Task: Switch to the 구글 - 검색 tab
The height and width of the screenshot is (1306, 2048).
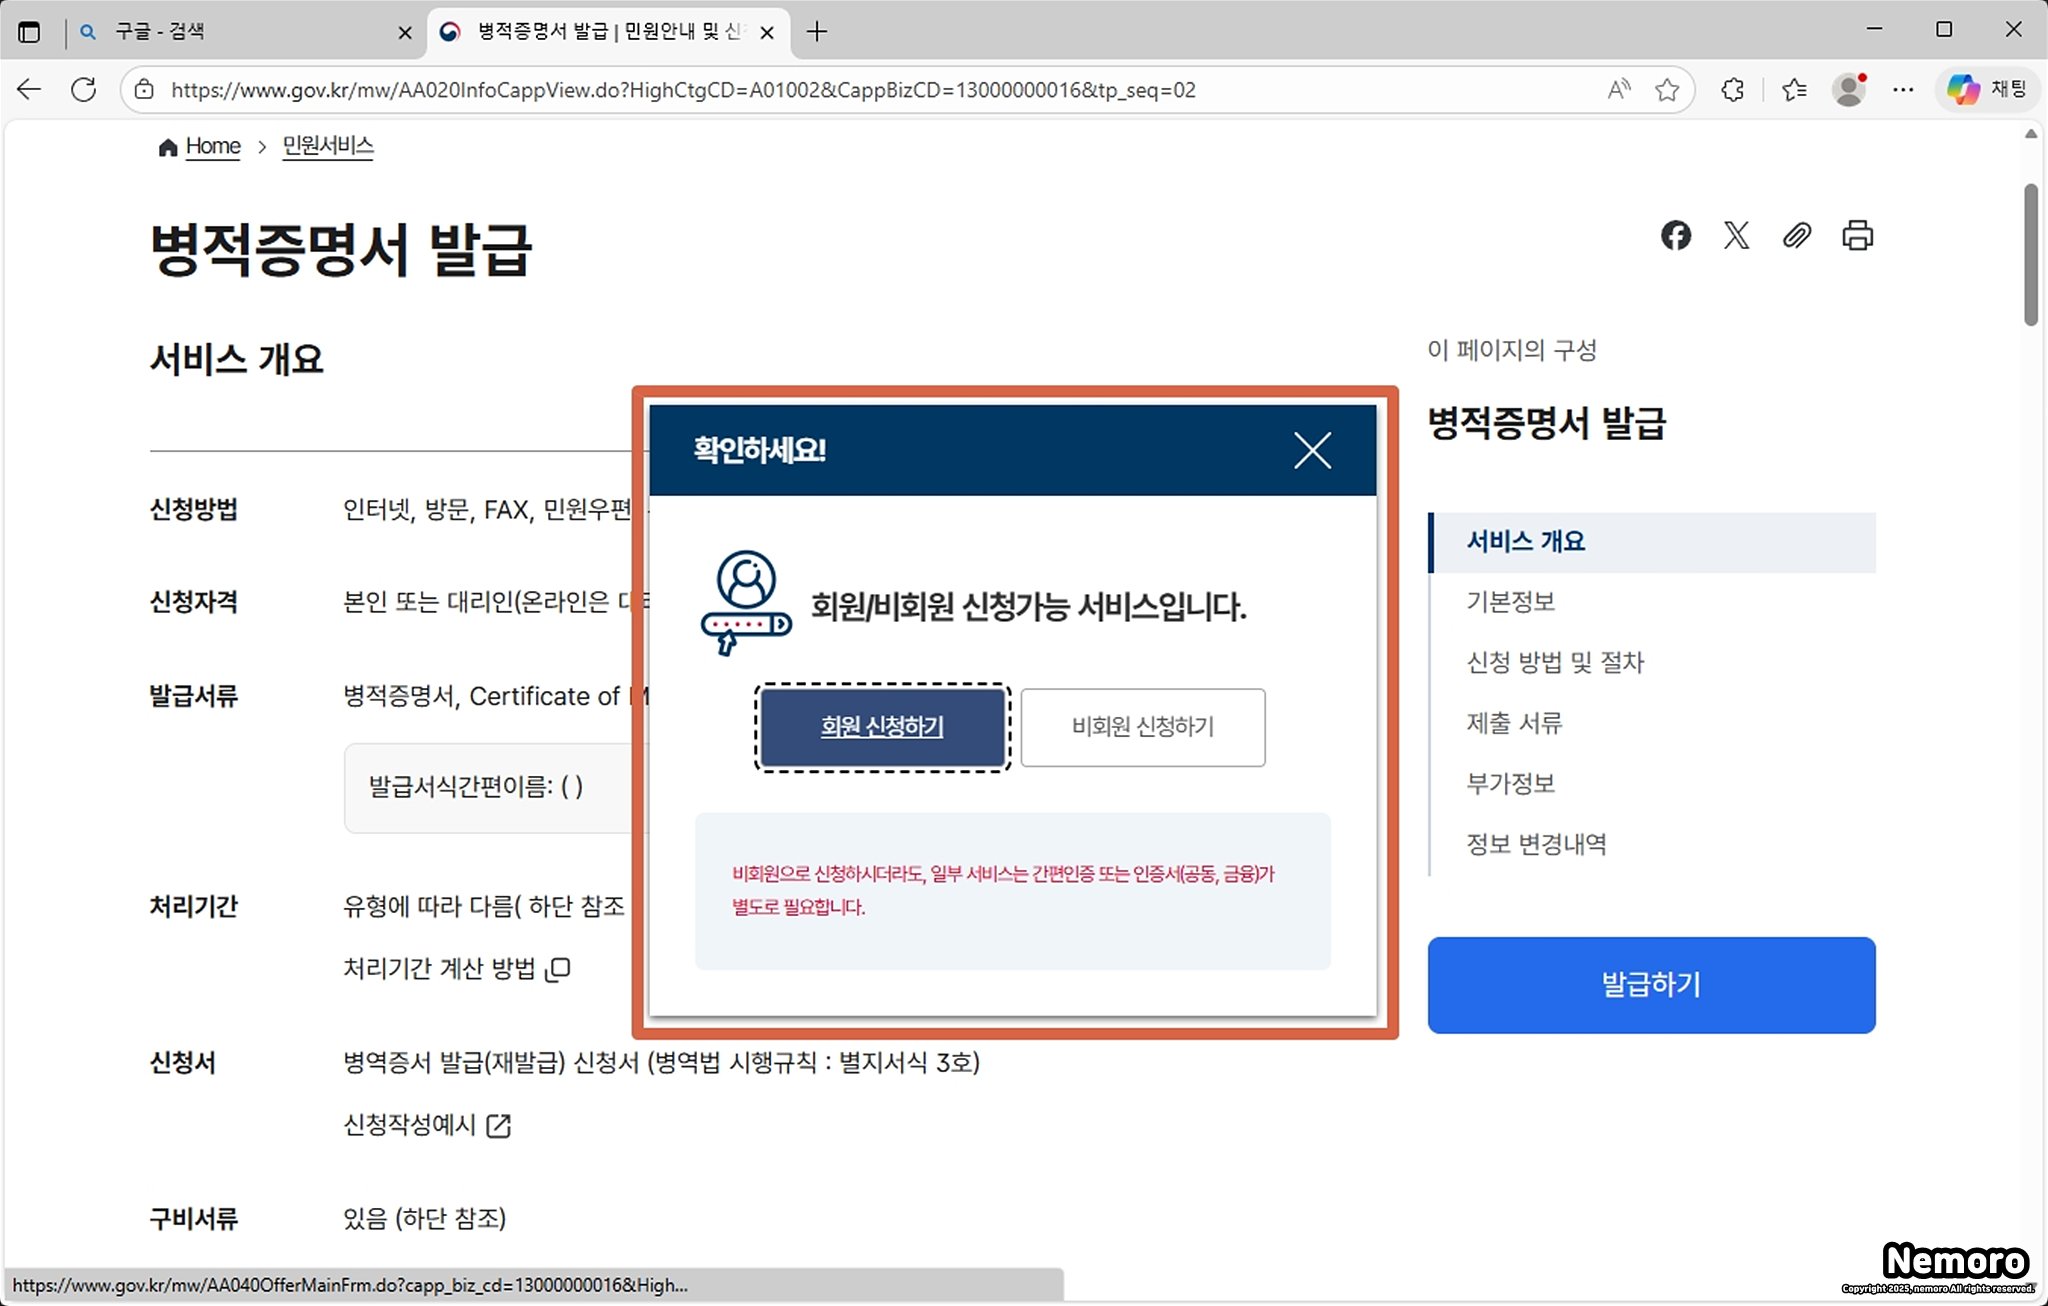Action: coord(160,32)
